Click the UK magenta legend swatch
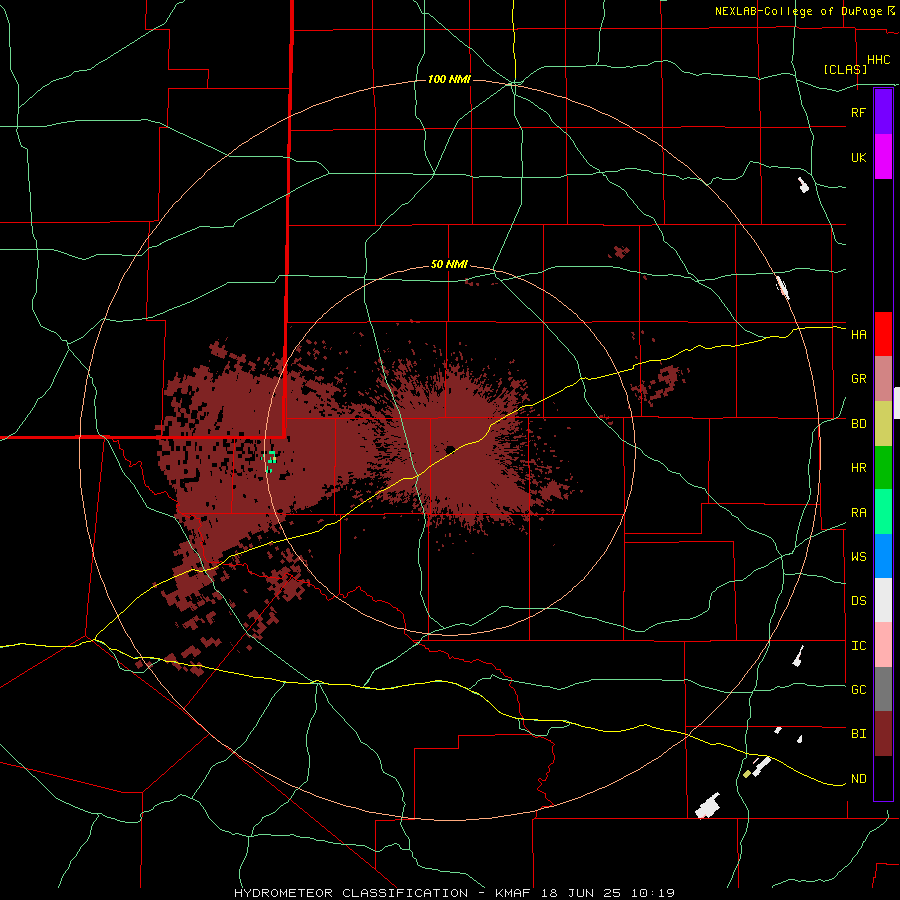This screenshot has width=900, height=900. tap(883, 157)
